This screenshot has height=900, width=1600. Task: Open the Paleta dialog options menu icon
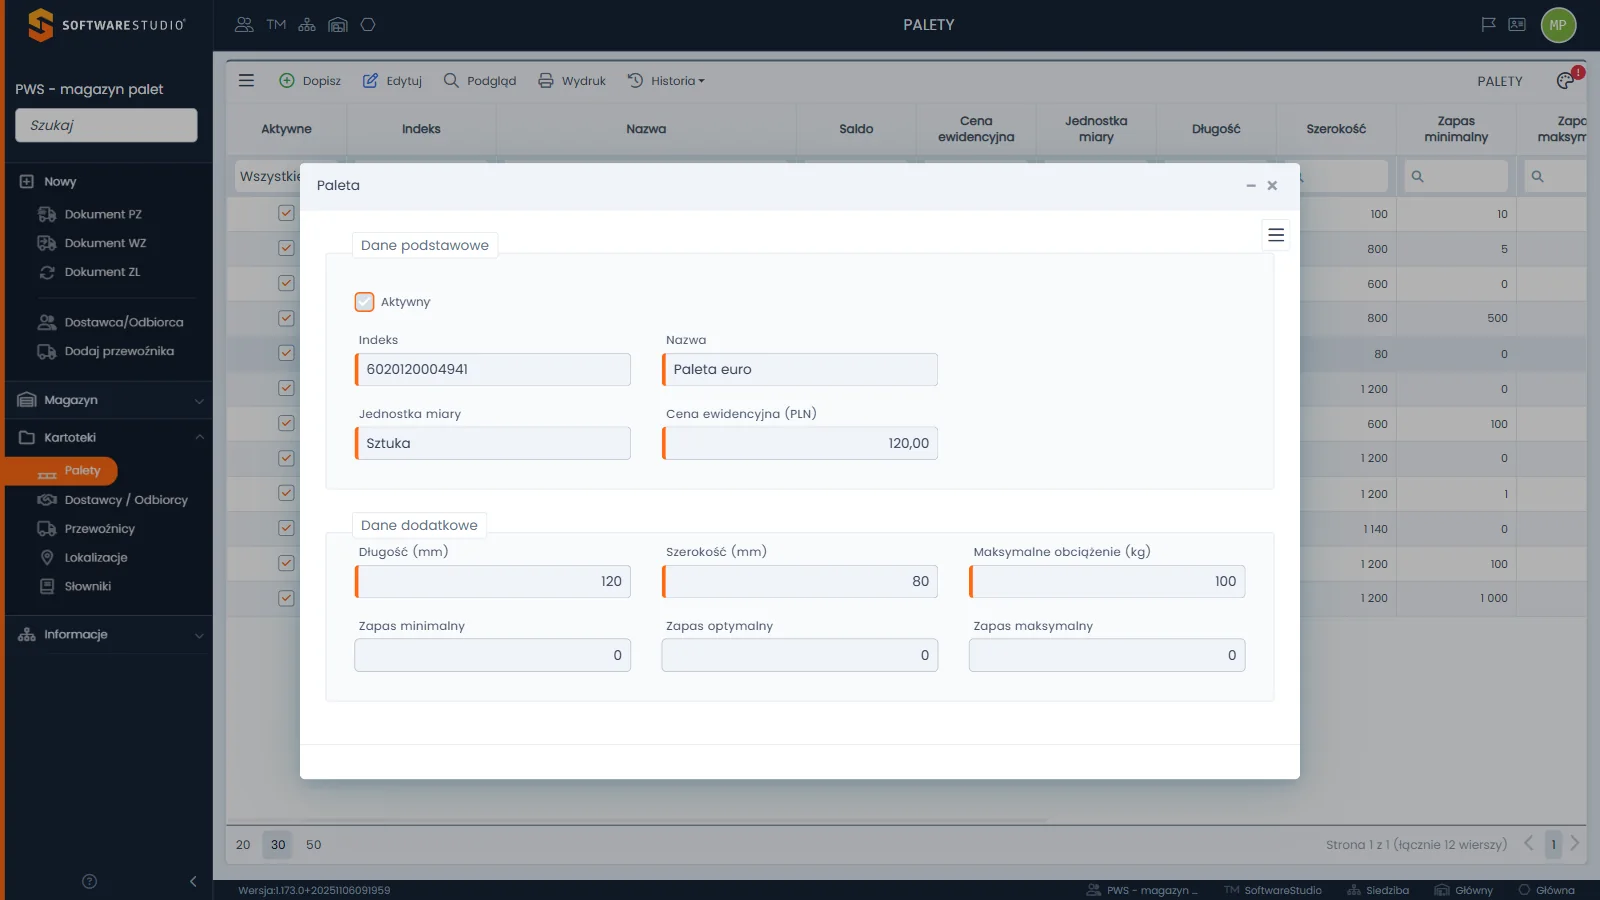pos(1276,235)
